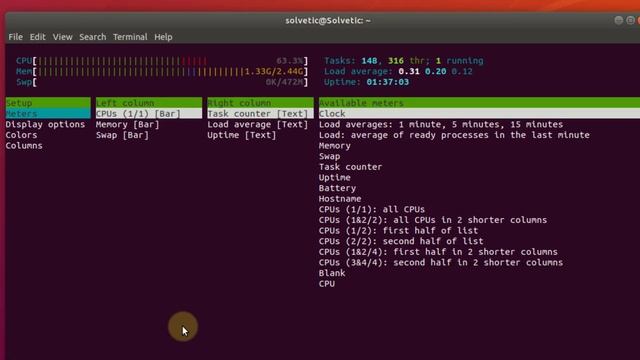Select CPUs (2/2): second half of list
This screenshot has width=640, height=360.
coord(401,241)
